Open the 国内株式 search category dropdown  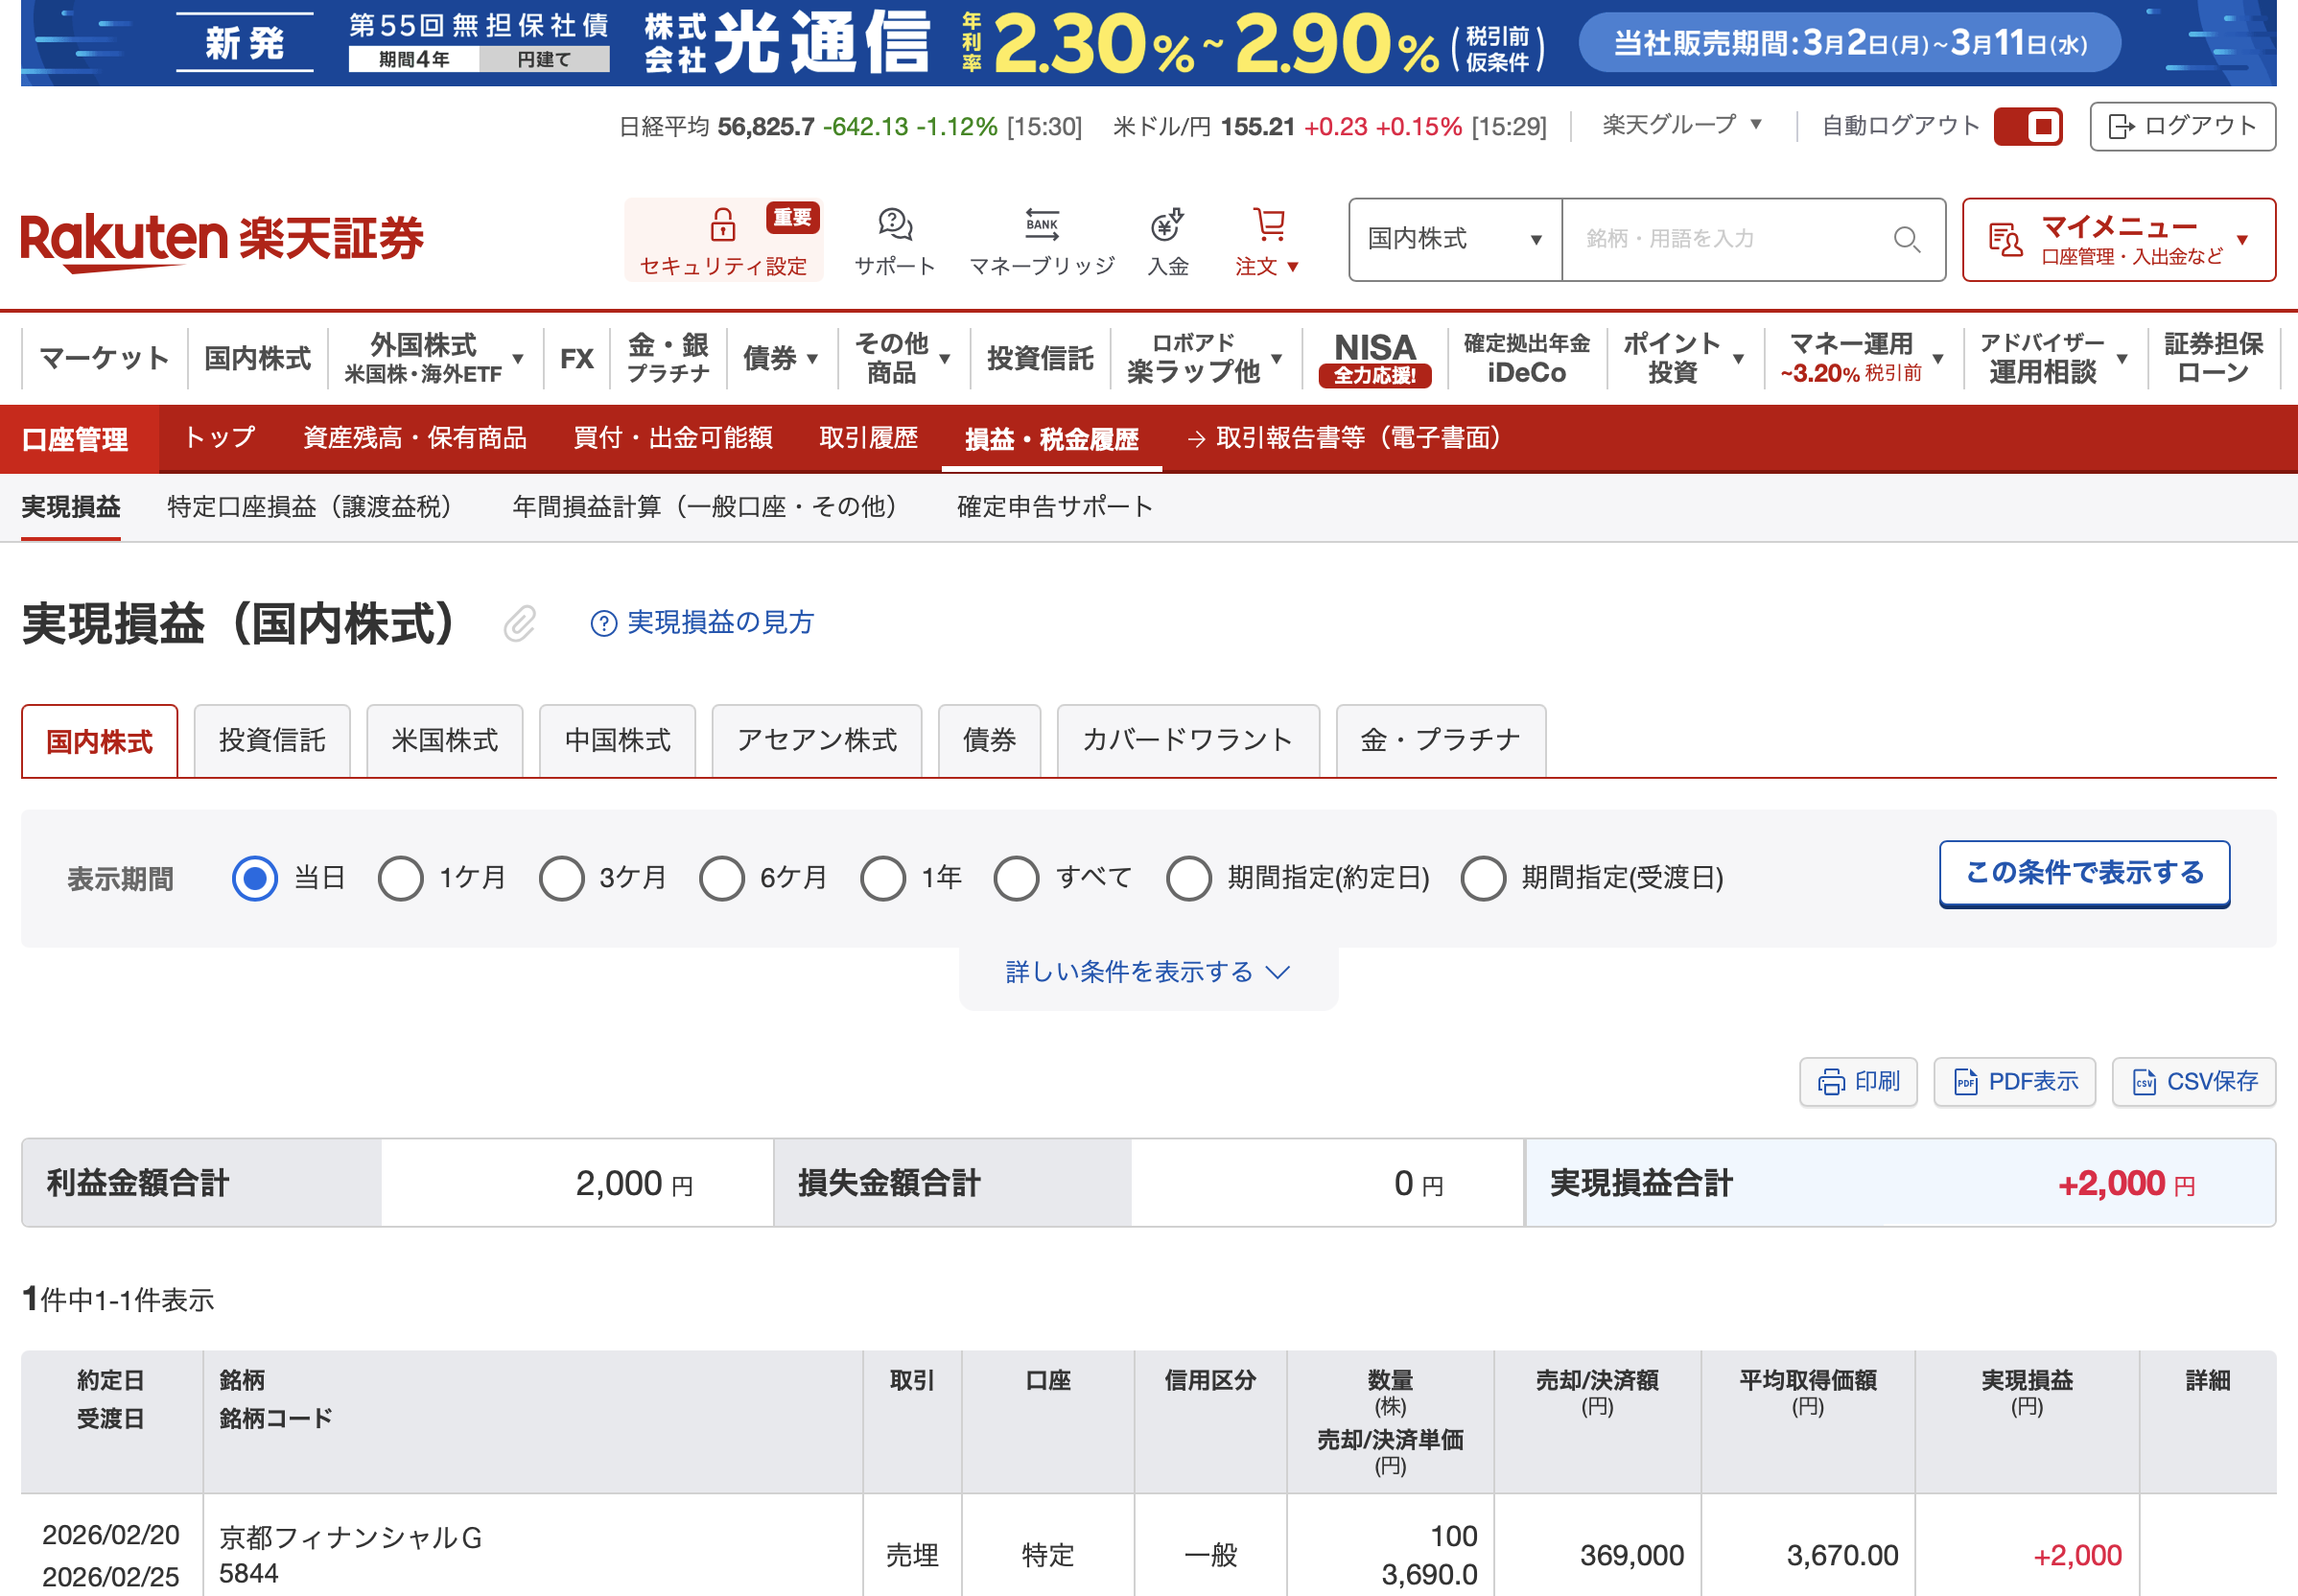pos(1454,240)
